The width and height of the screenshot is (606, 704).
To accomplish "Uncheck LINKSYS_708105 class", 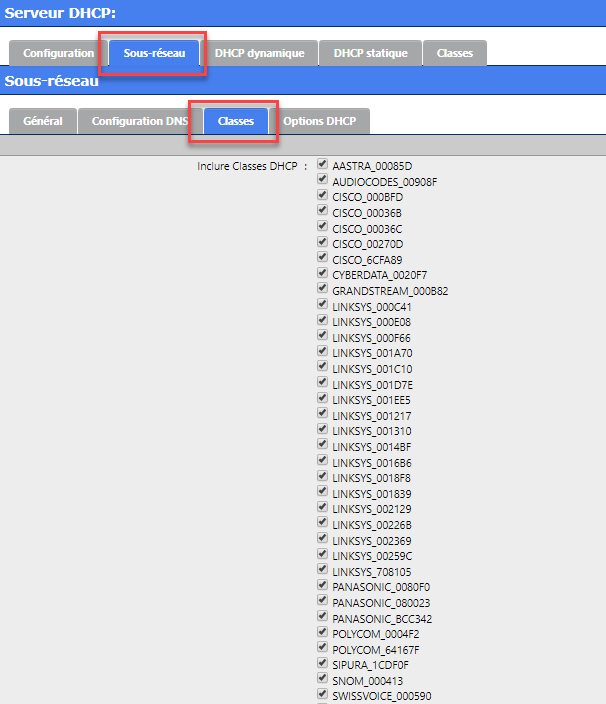I will coord(322,569).
